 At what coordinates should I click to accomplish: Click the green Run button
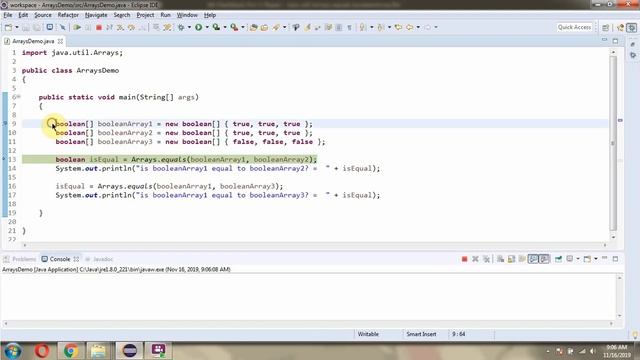(x=198, y=27)
